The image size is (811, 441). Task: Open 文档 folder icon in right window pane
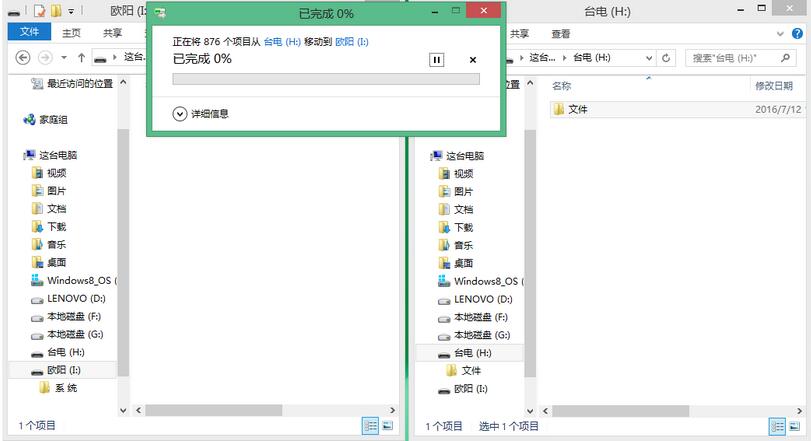coord(444,209)
